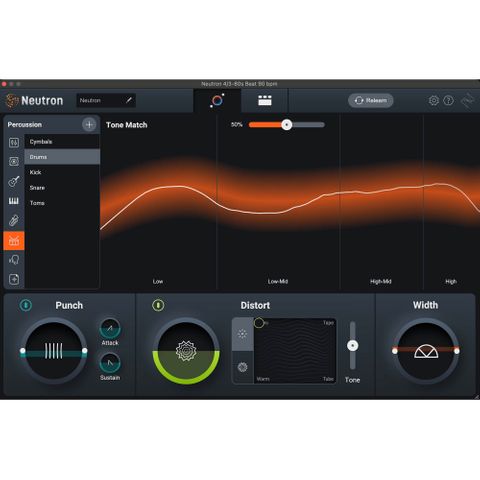Select the orange Percussion drum icon
Screen dimensions: 480x480
tap(14, 240)
